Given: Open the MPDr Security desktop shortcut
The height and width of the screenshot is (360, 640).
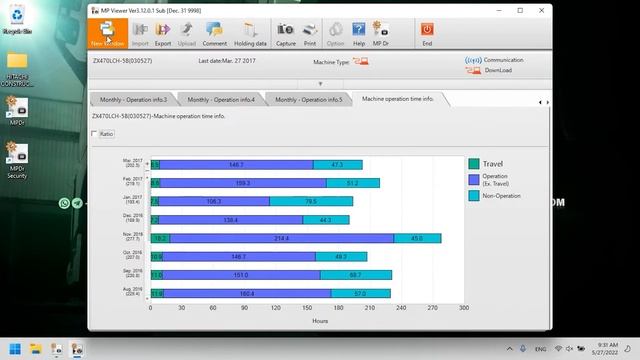Looking at the screenshot, I should point(17,160).
